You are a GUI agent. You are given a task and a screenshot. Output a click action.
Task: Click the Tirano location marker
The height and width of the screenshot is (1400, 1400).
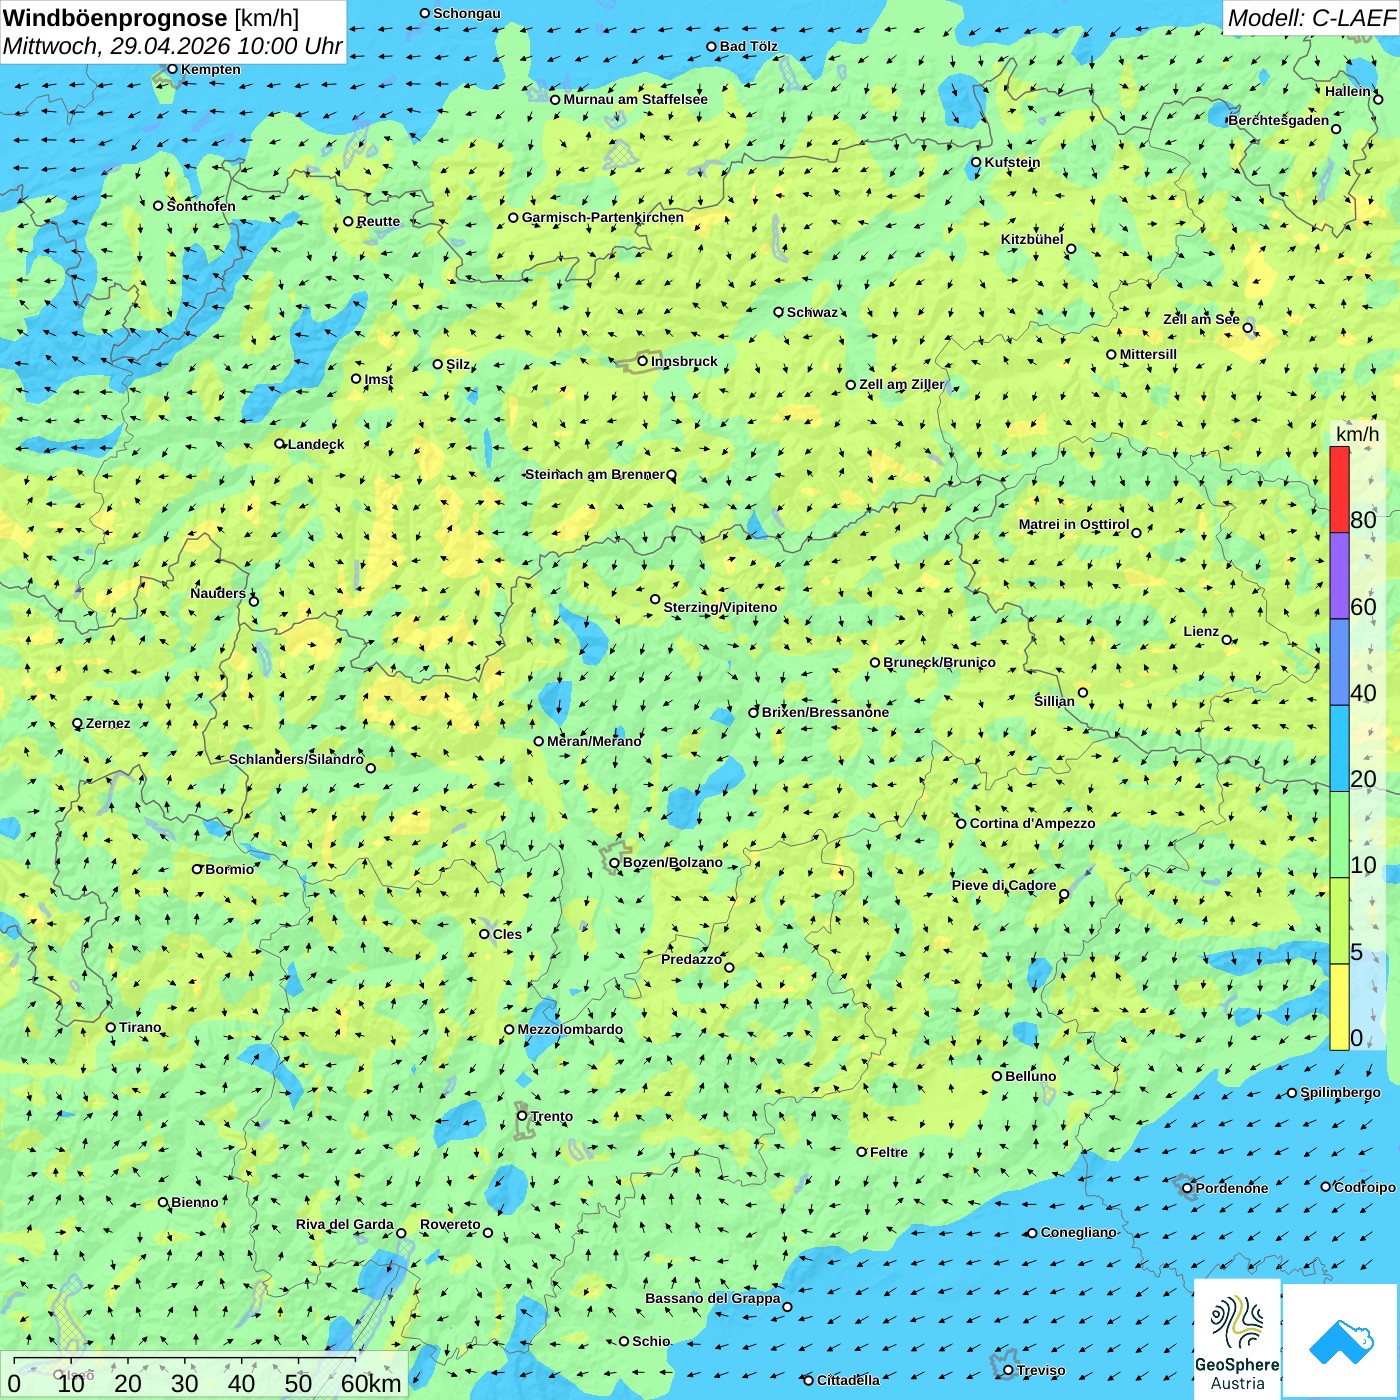coord(111,1027)
